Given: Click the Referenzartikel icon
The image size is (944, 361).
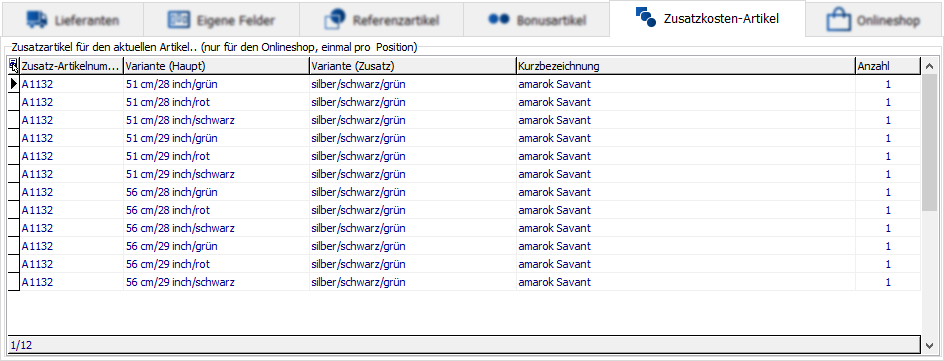Looking at the screenshot, I should click(334, 19).
